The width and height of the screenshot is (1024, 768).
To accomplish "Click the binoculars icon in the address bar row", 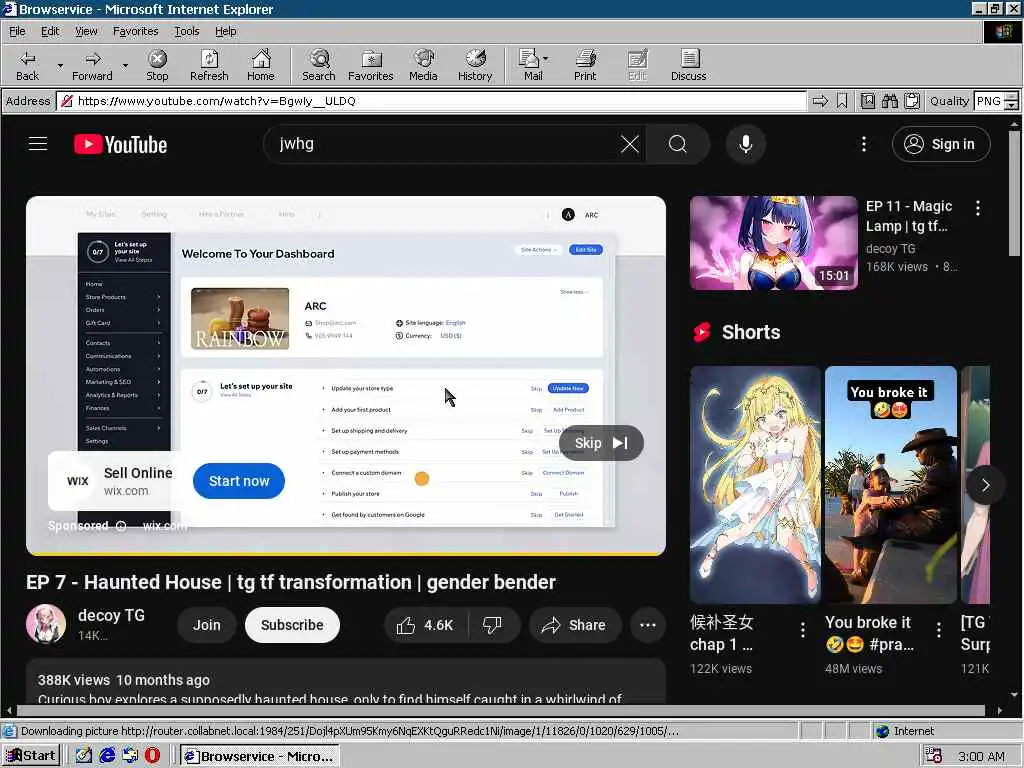I will point(889,101).
